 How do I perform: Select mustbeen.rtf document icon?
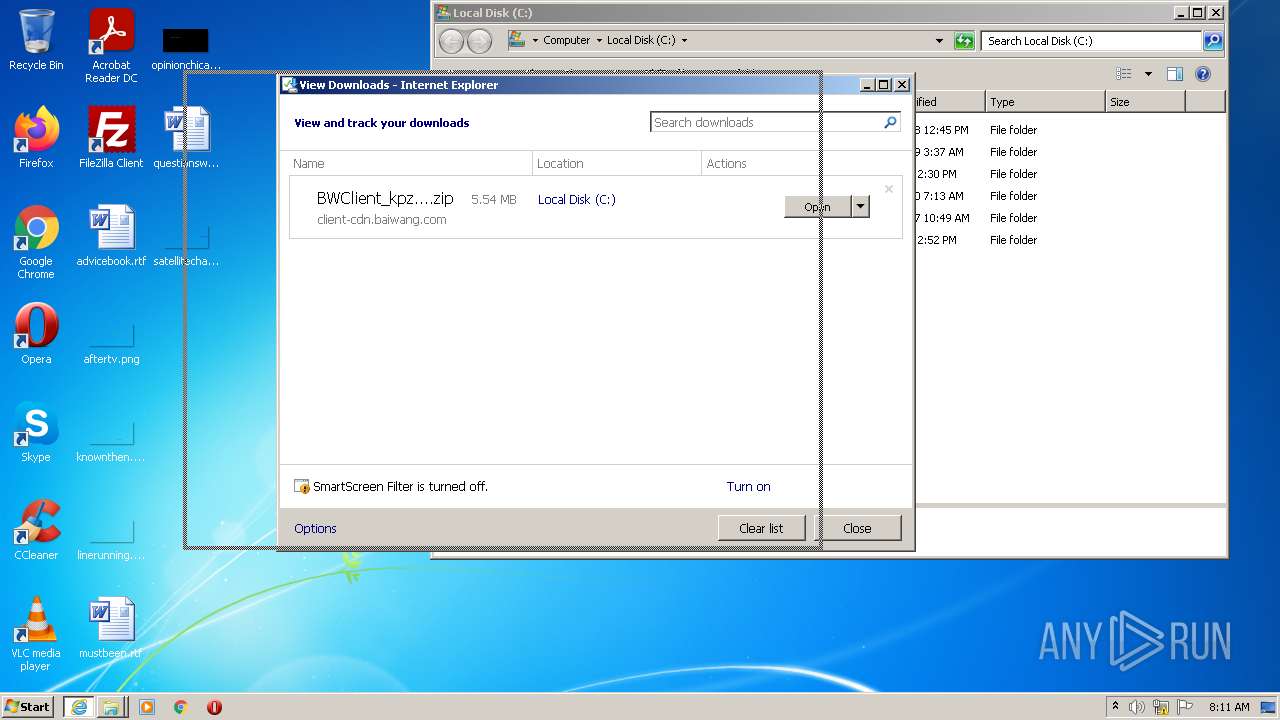111,628
